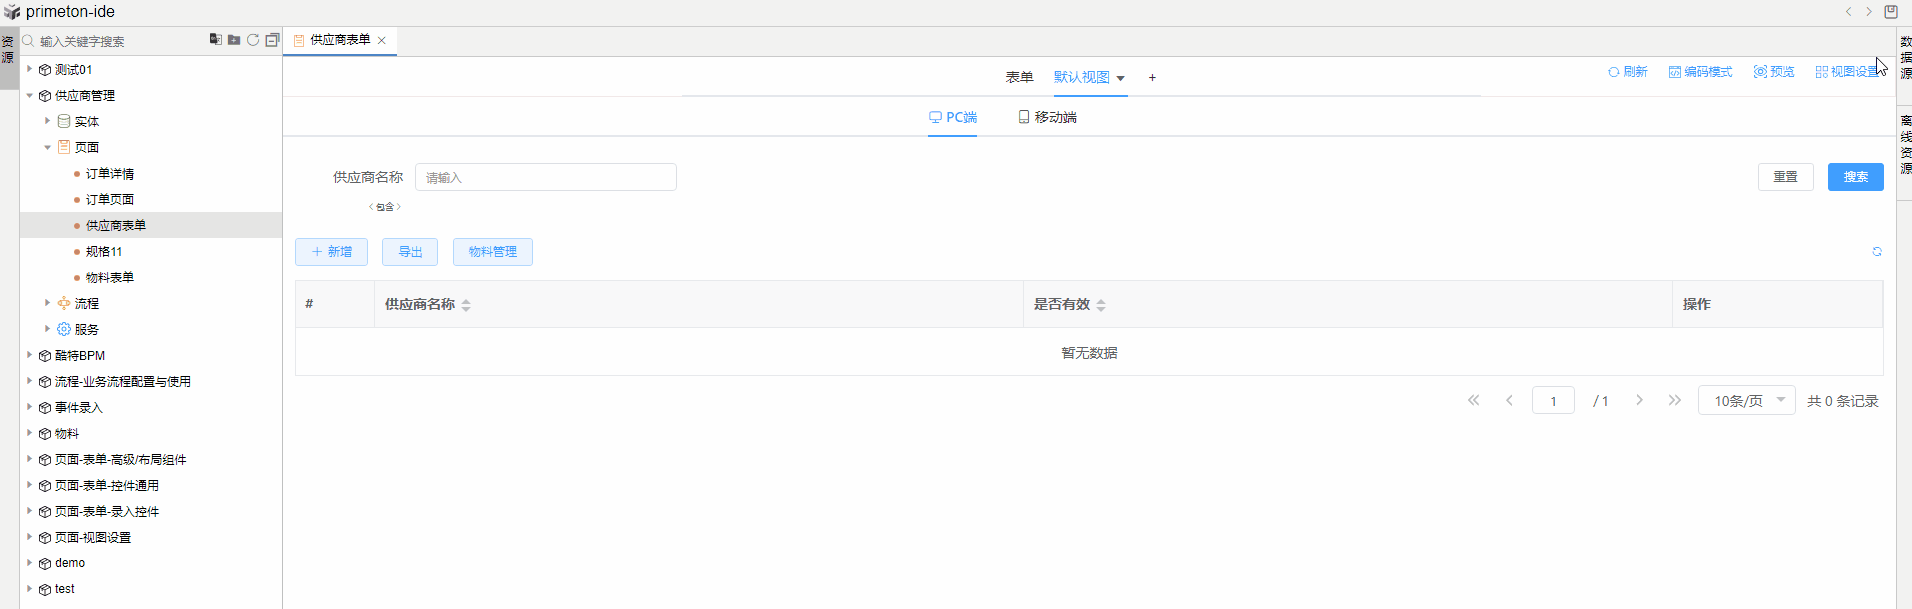
Task: Select the 表单 tab
Action: [1019, 78]
